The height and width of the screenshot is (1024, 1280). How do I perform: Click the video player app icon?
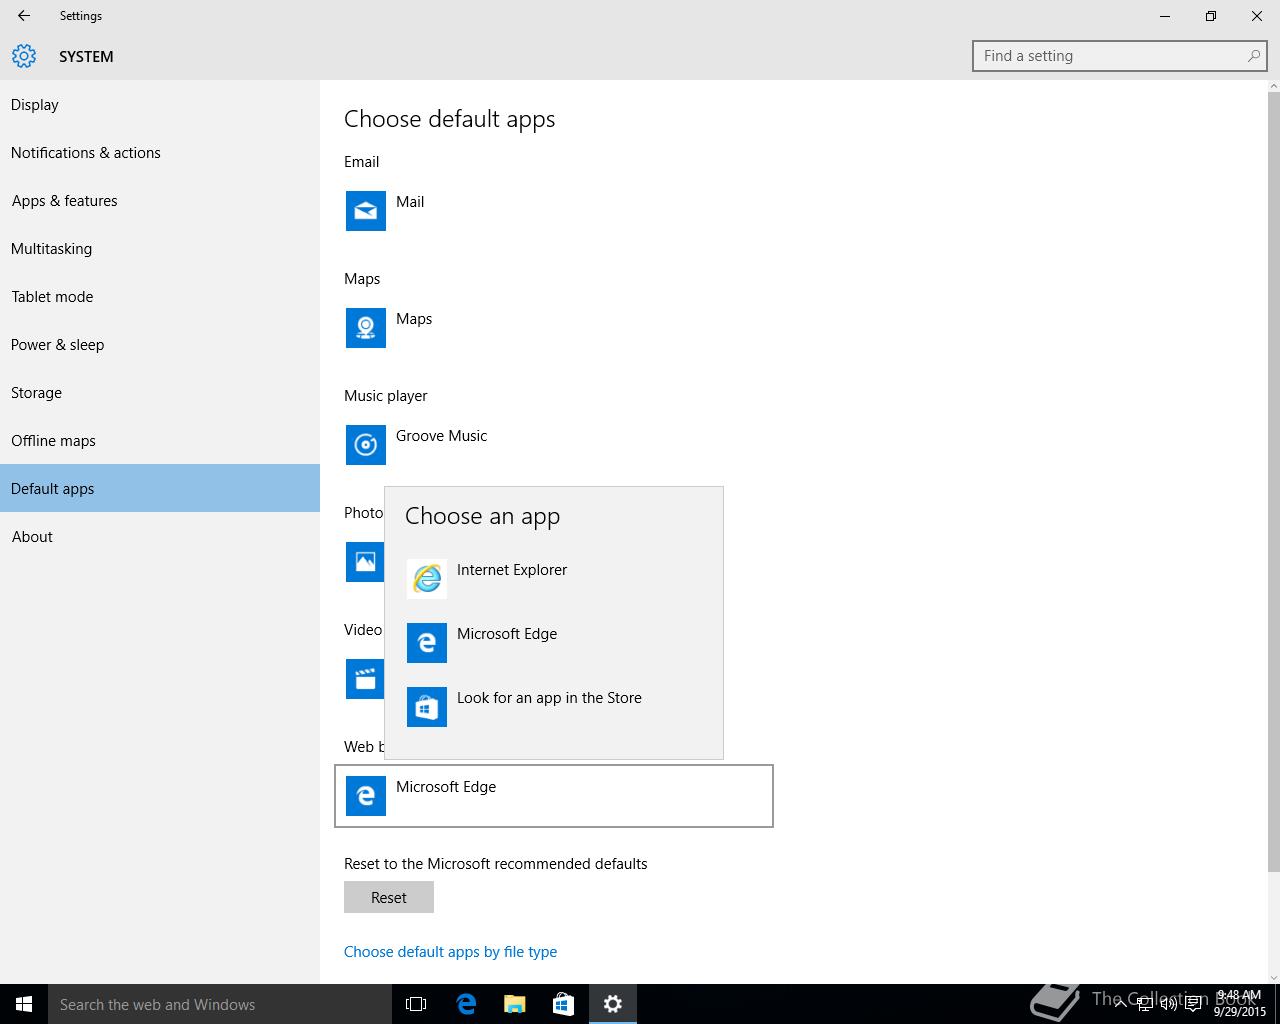tap(365, 679)
